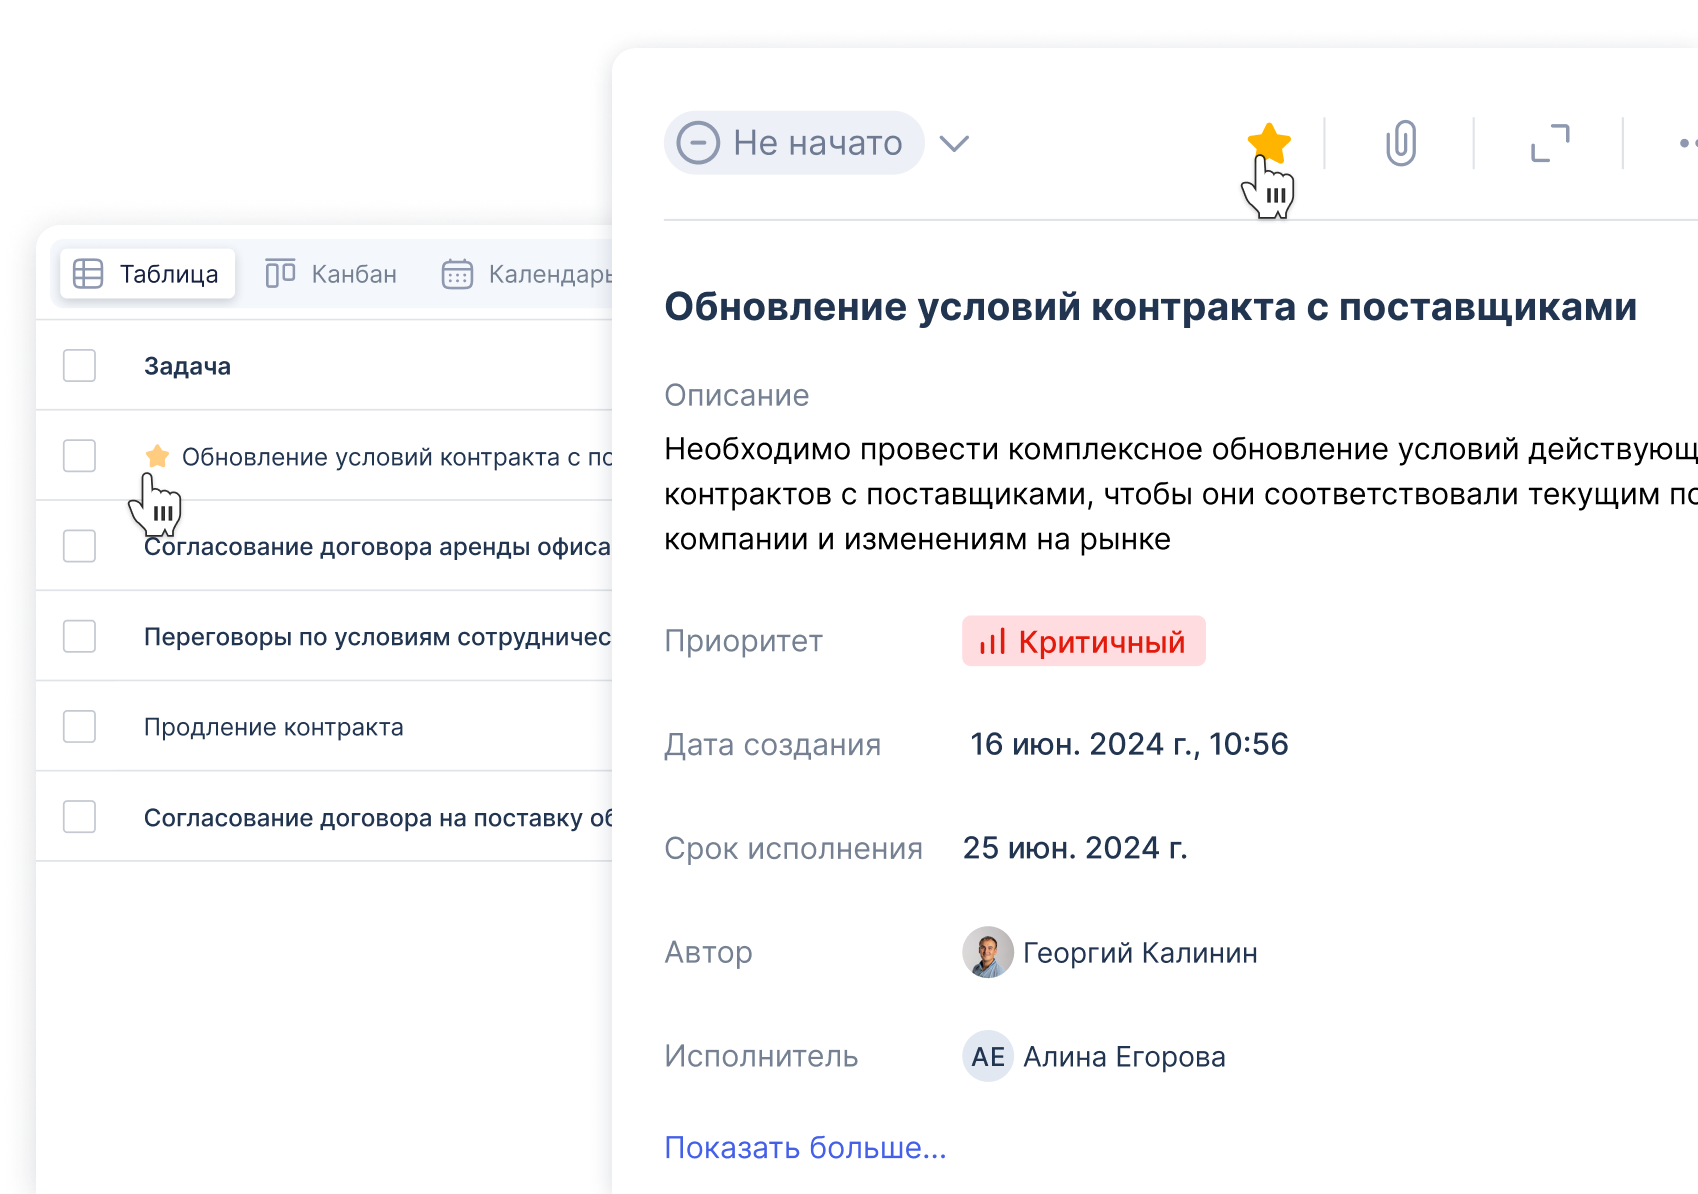Open the Продление контракта task
The height and width of the screenshot is (1194, 1698).
[x=273, y=727]
